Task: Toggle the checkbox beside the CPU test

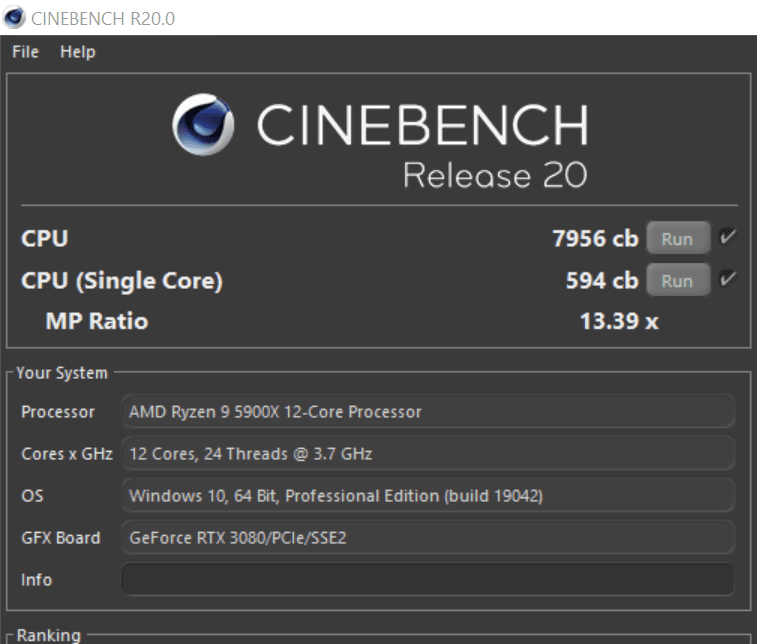Action: pos(727,237)
